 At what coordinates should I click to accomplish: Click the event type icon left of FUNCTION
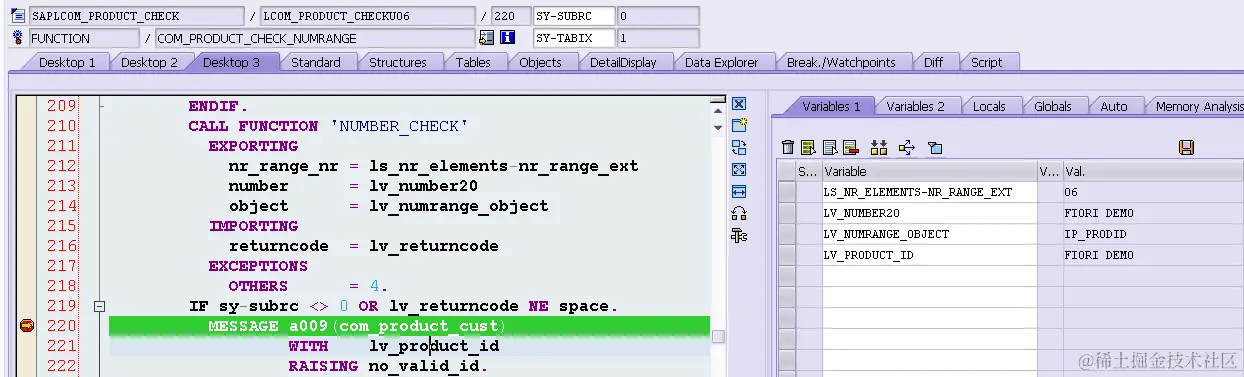coord(17,38)
